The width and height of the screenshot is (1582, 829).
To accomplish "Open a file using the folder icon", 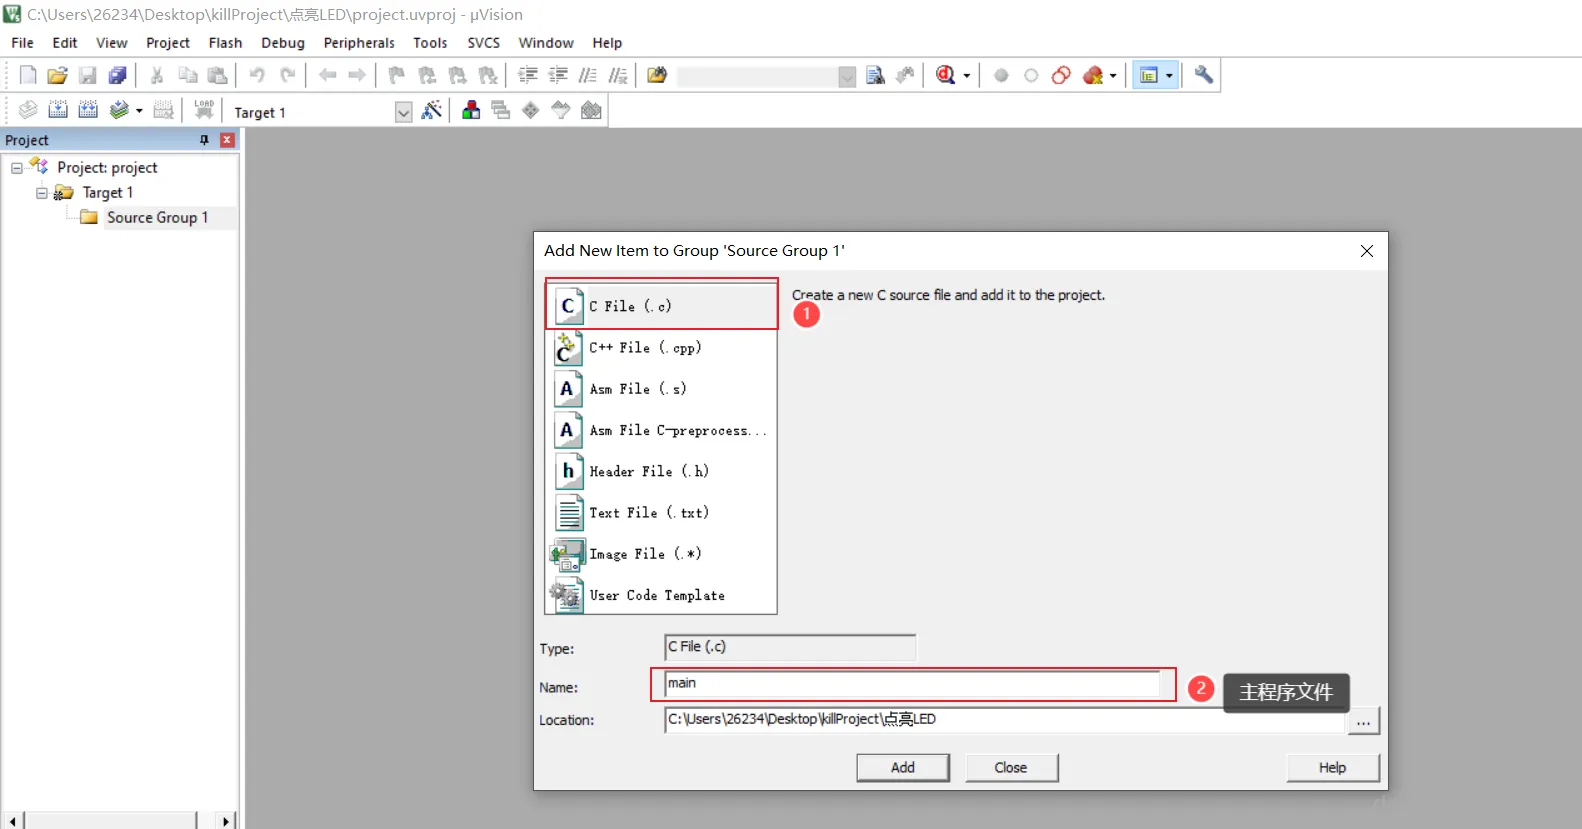I will tap(58, 75).
